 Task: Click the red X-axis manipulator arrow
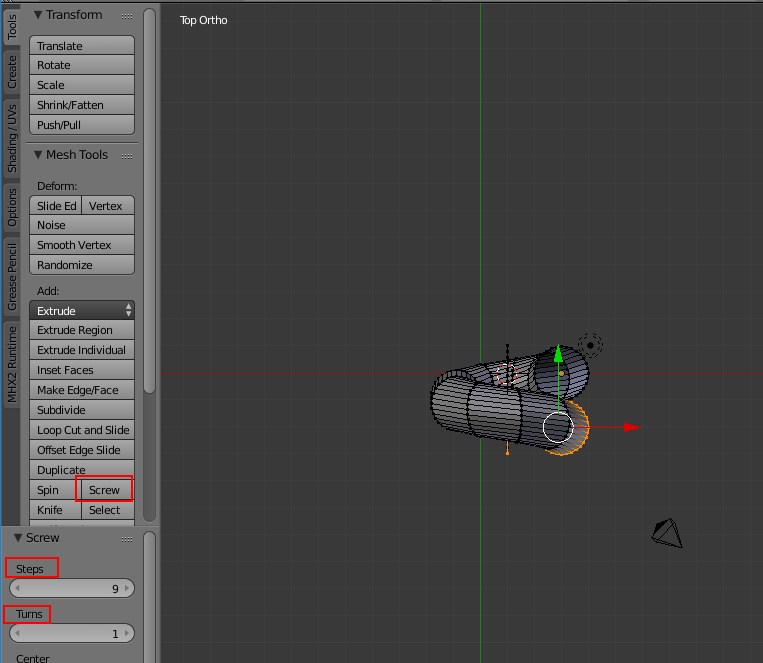pos(630,427)
